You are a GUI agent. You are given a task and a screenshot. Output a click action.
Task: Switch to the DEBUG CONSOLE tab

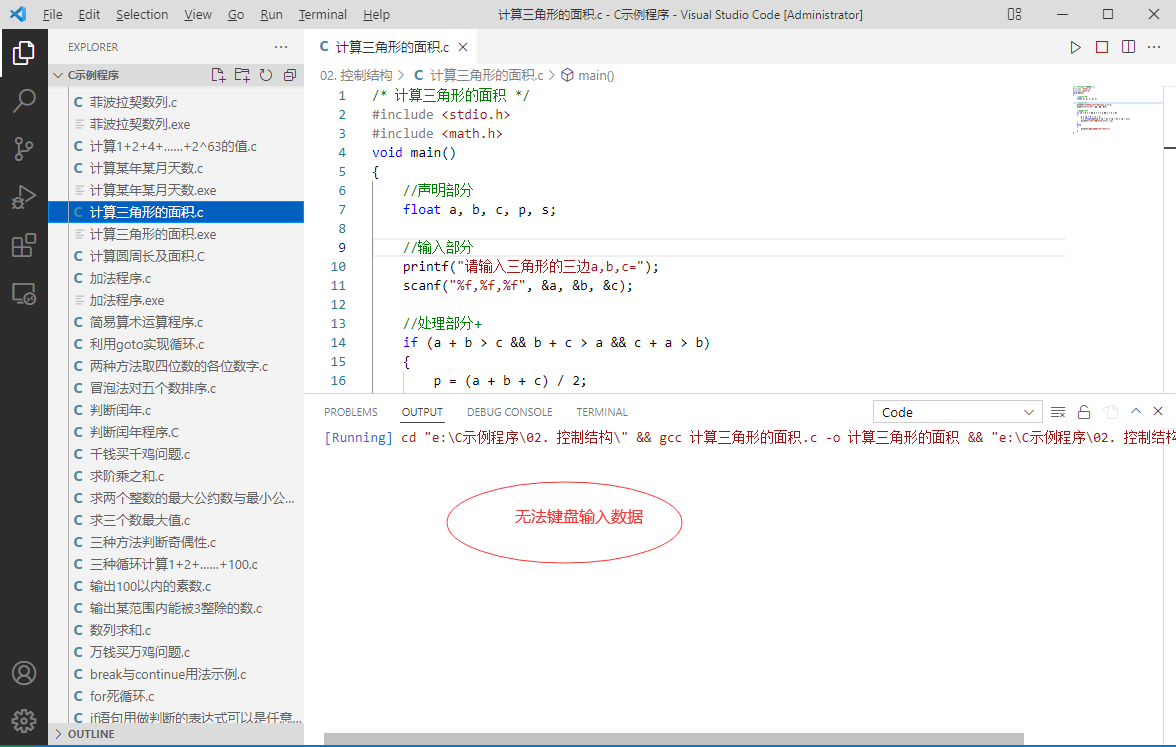[509, 411]
